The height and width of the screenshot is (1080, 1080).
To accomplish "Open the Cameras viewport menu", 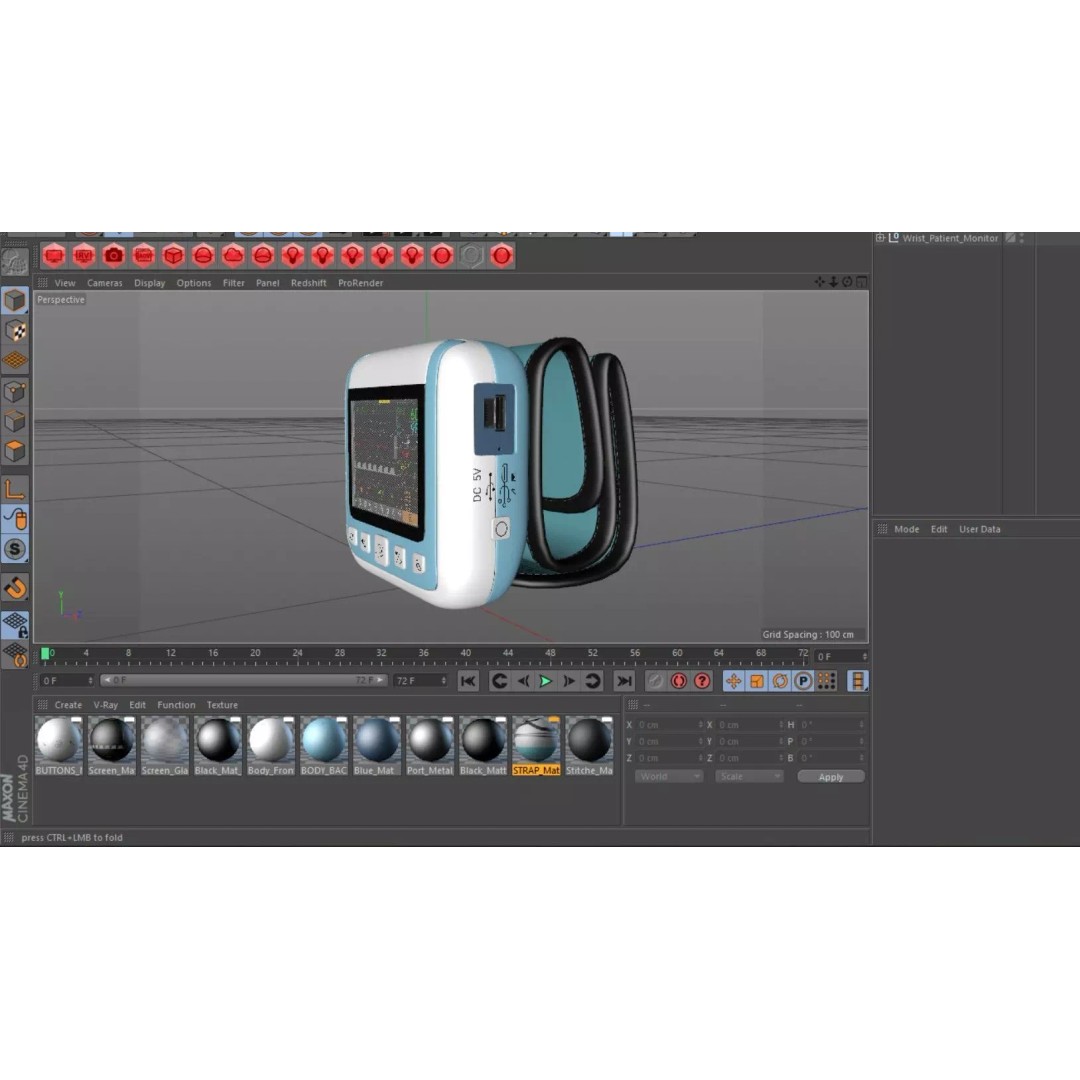I will click(104, 283).
